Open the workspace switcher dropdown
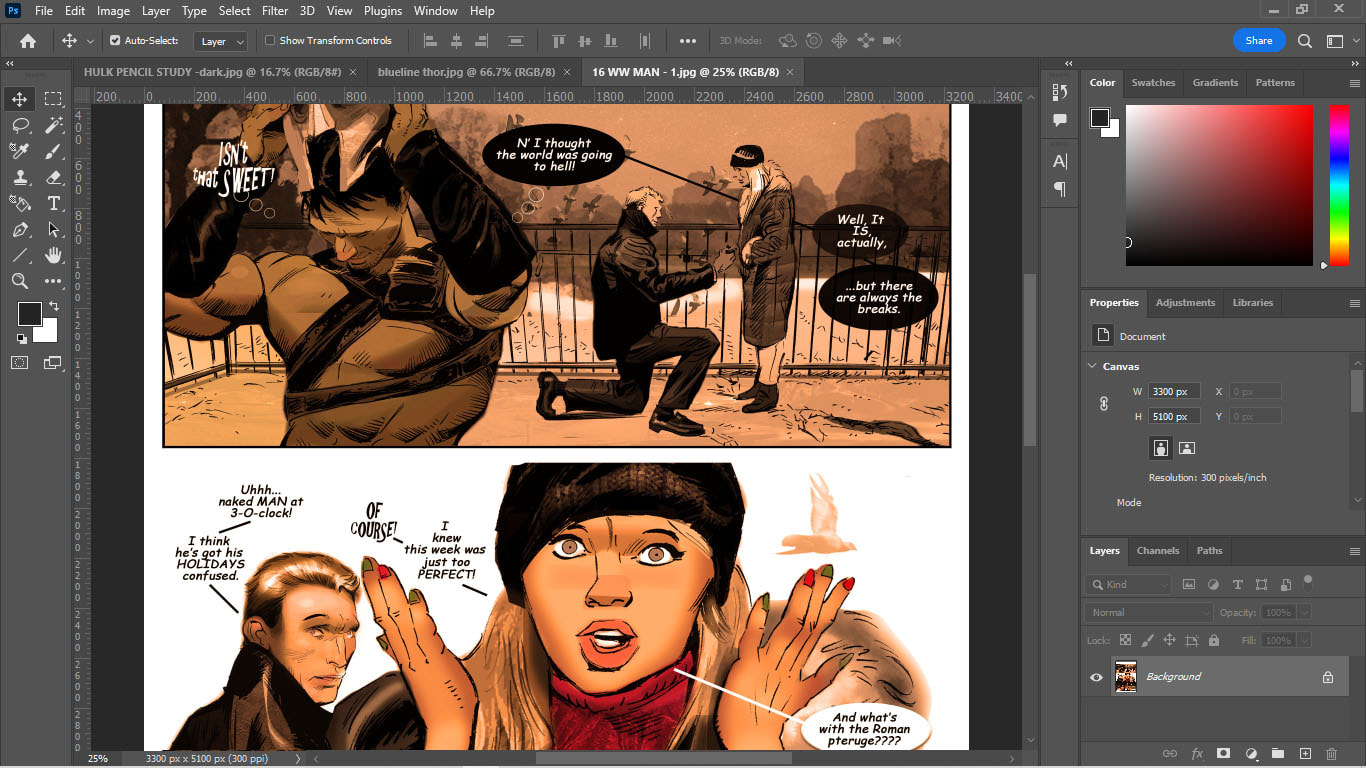1366x768 pixels. click(1335, 41)
